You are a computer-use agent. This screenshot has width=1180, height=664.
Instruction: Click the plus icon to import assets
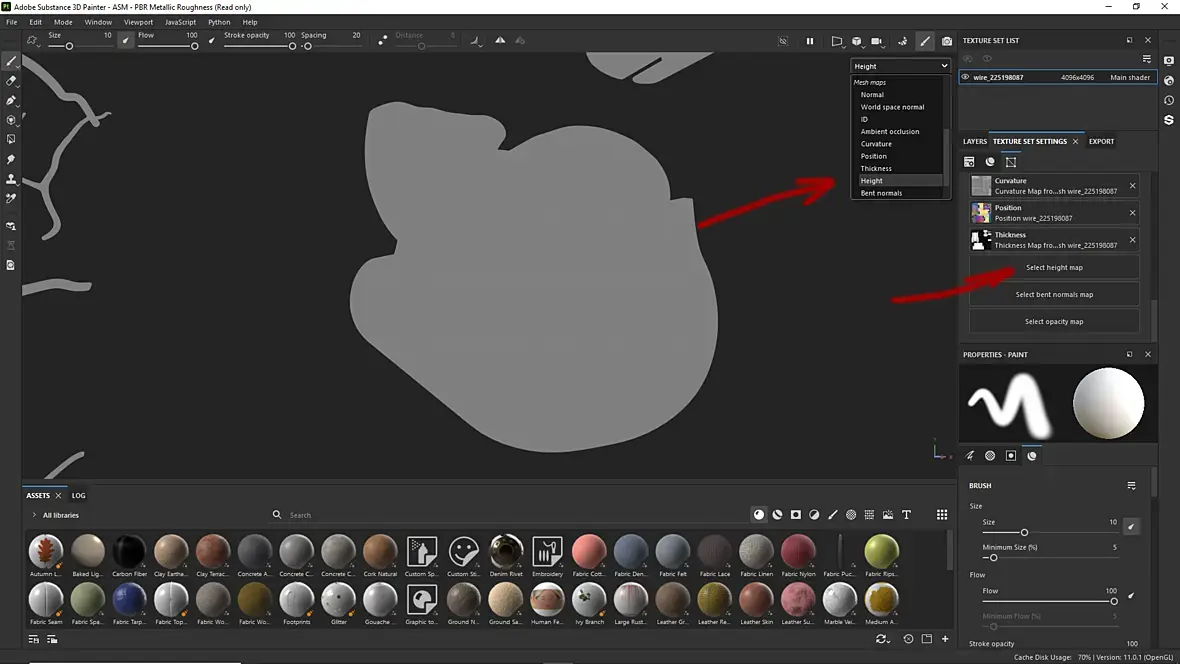point(945,639)
